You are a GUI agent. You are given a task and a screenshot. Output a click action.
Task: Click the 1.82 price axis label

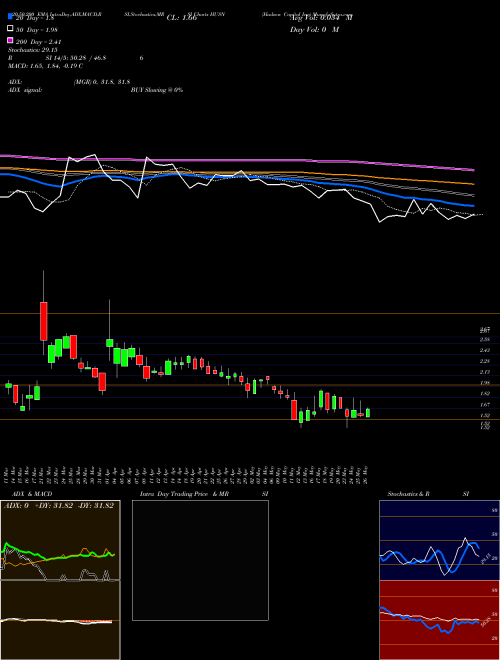(484, 394)
